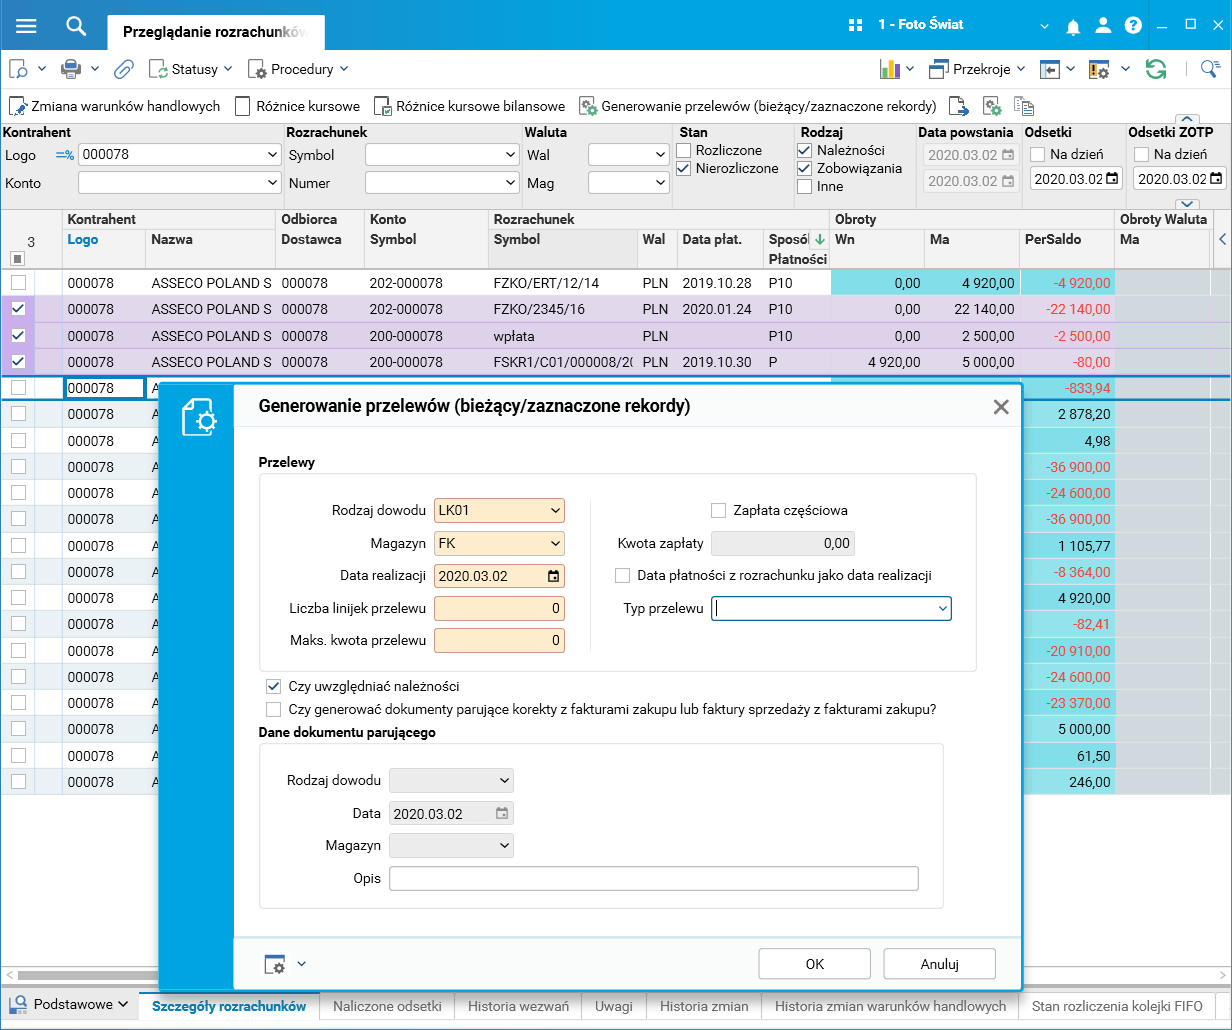
Task: Click the filter search icon at toolbar end
Action: pyautogui.click(x=1211, y=69)
